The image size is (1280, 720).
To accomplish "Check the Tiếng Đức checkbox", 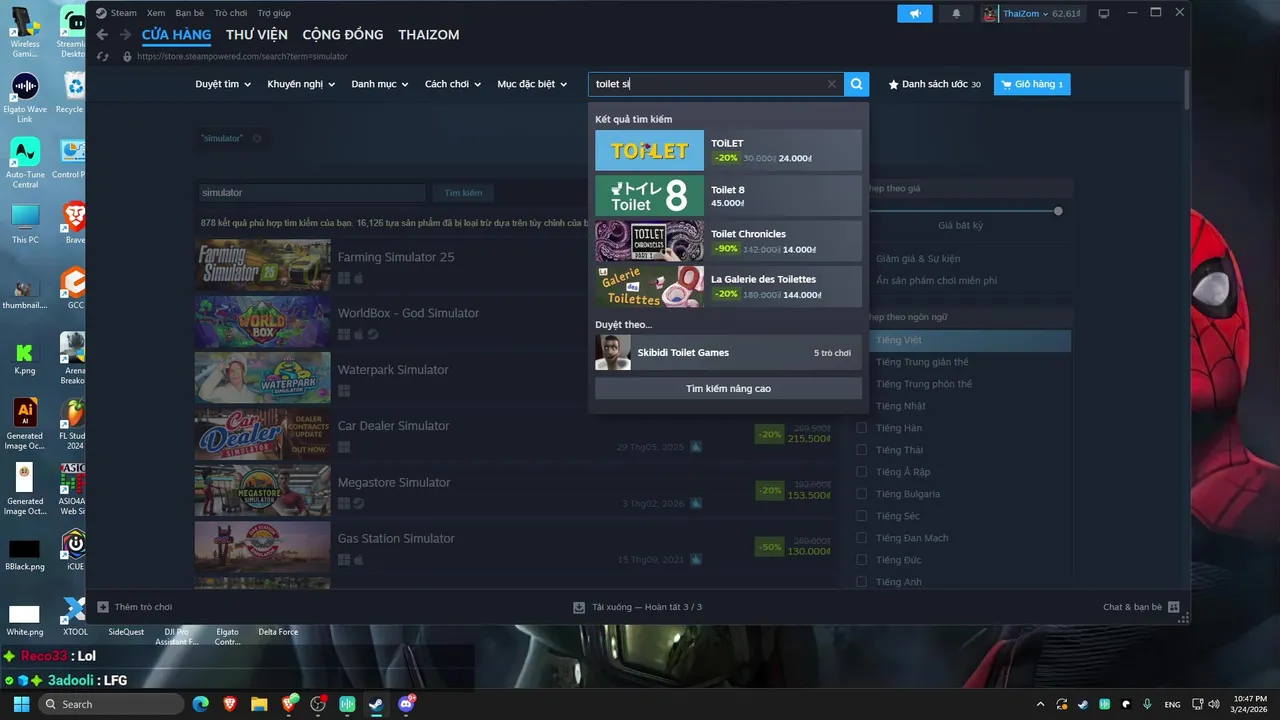I will (861, 560).
